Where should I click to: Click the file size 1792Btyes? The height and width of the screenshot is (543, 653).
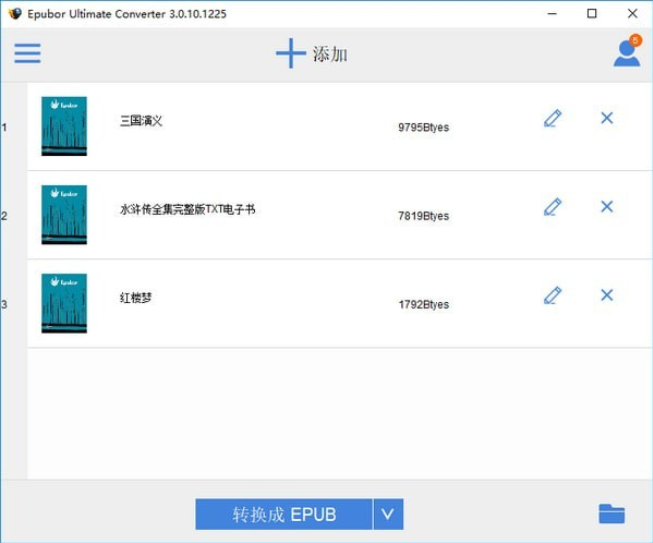click(x=424, y=304)
